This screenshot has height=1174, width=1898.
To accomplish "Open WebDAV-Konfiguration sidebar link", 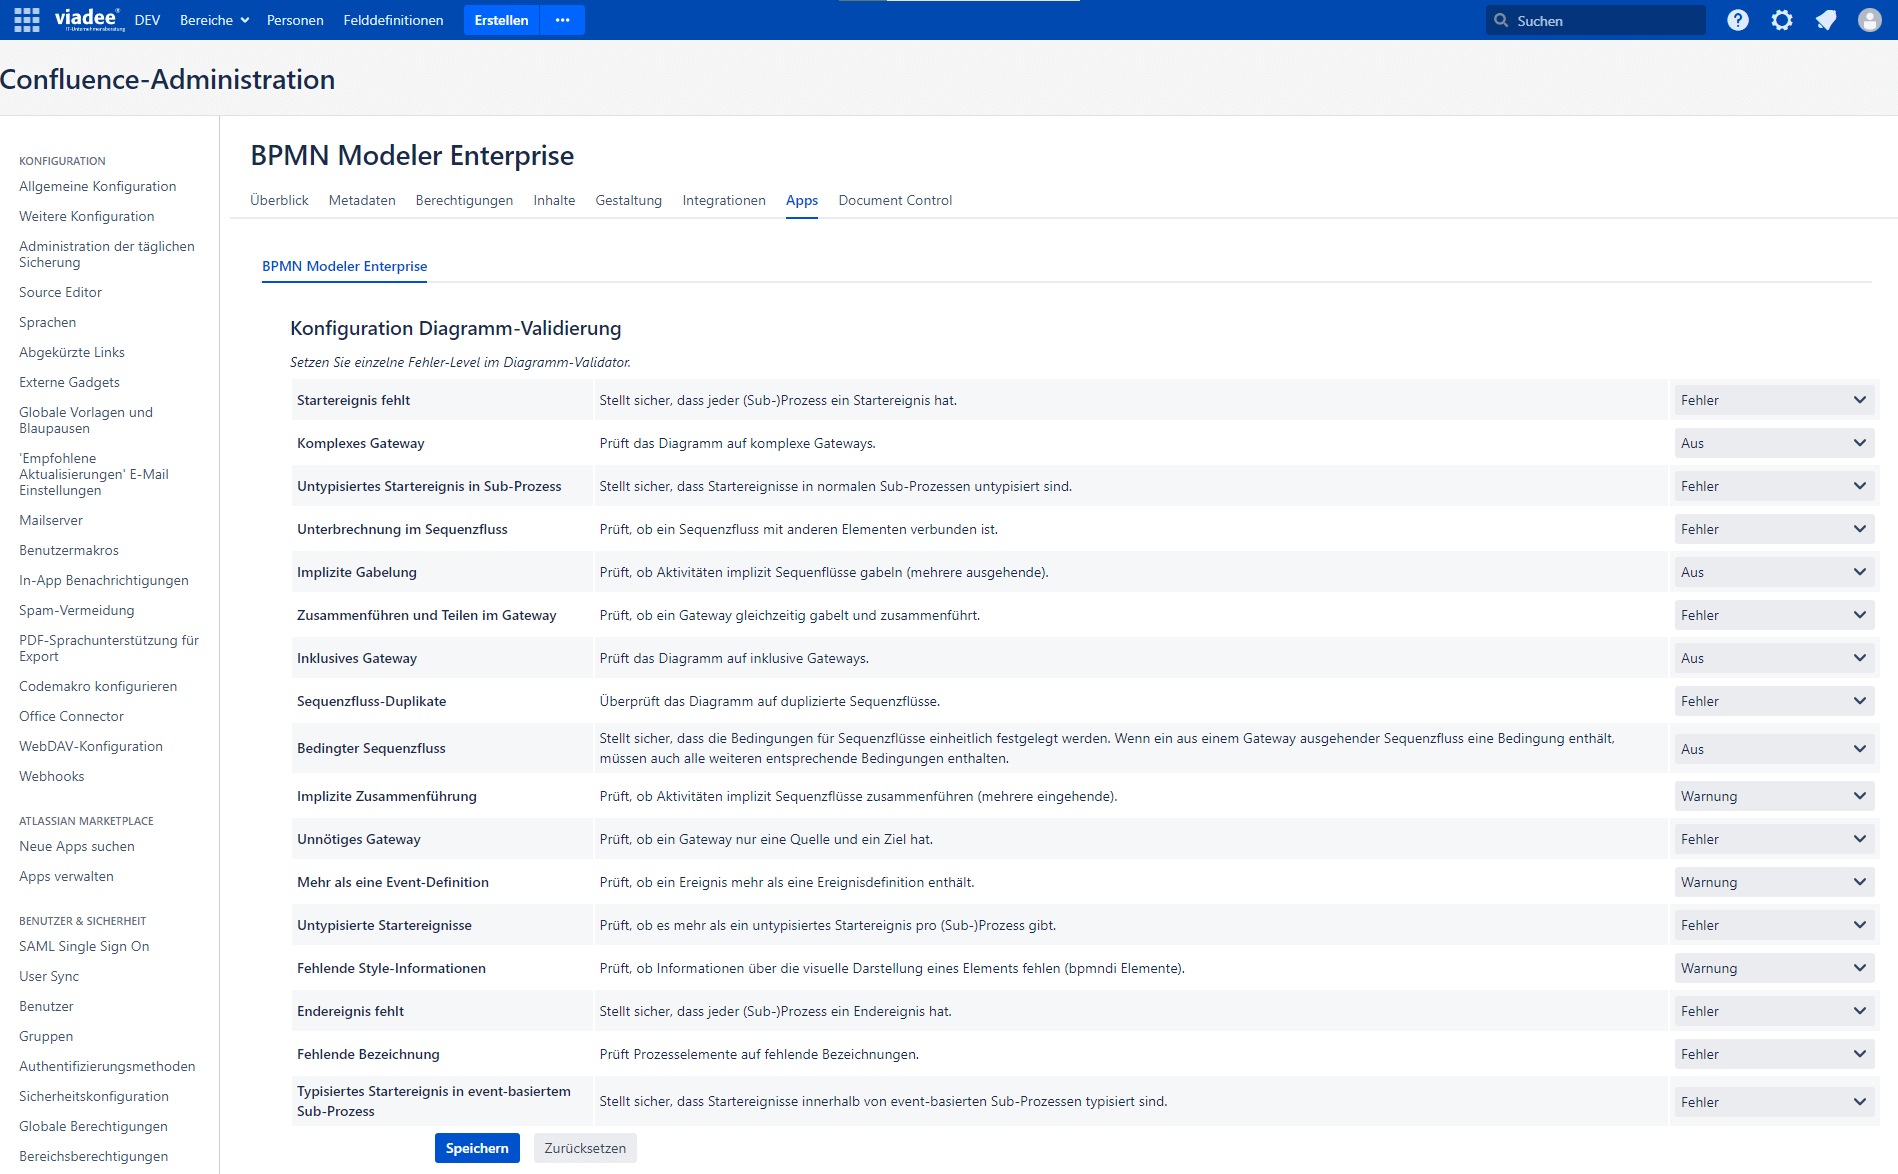I will 91,746.
